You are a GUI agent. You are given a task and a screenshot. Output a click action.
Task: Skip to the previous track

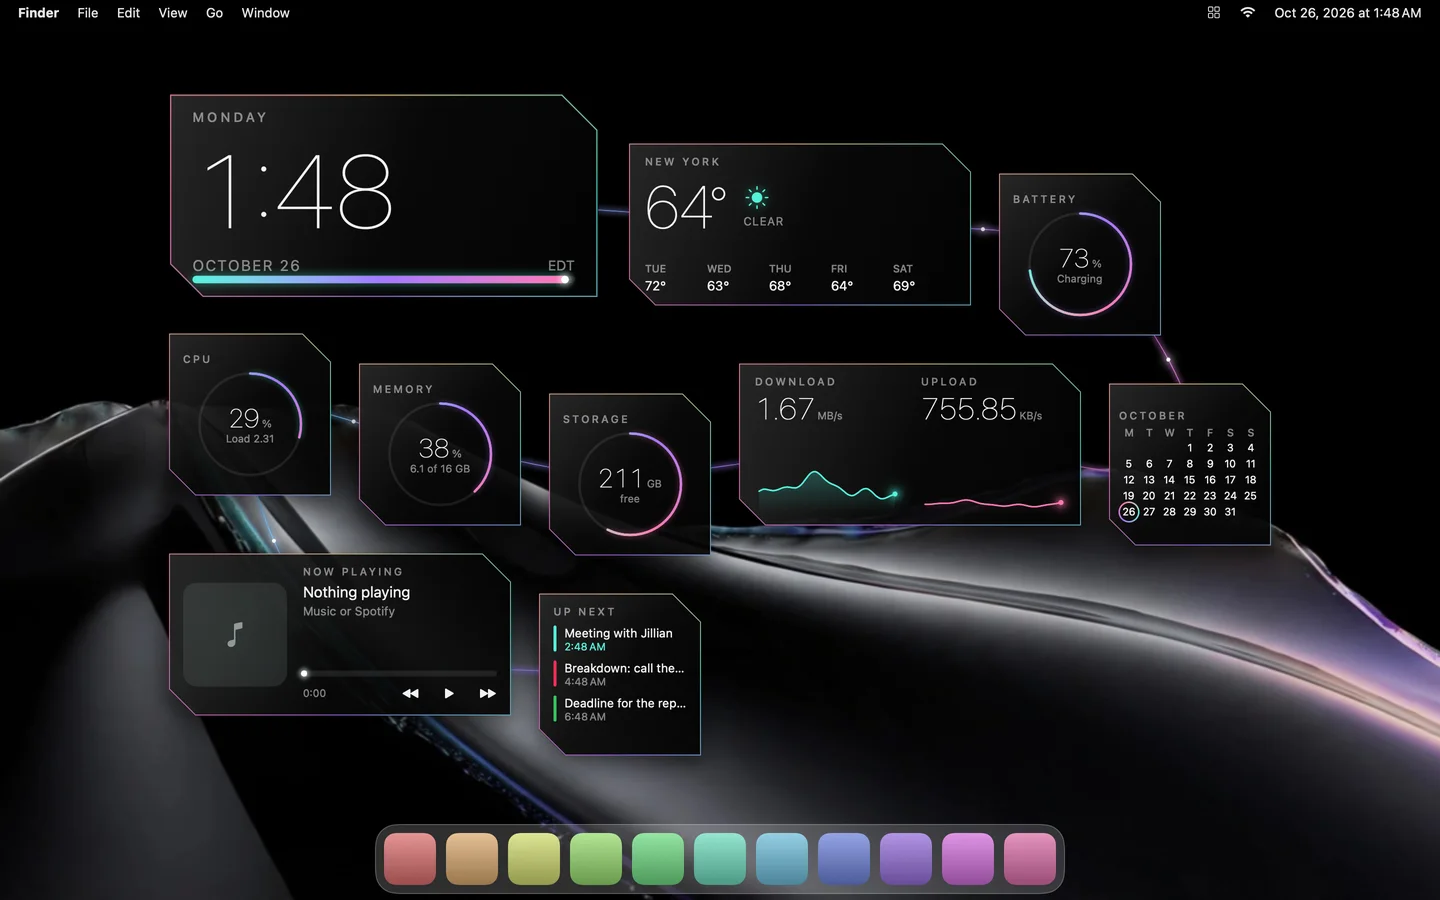pyautogui.click(x=410, y=693)
